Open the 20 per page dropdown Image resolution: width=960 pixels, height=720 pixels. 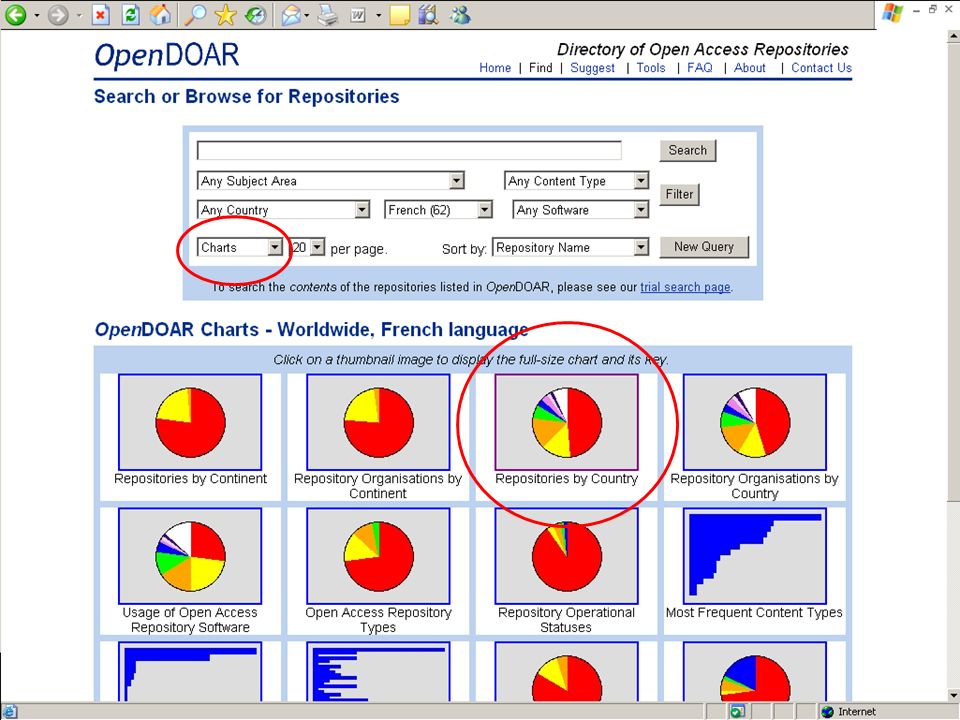[x=307, y=247]
